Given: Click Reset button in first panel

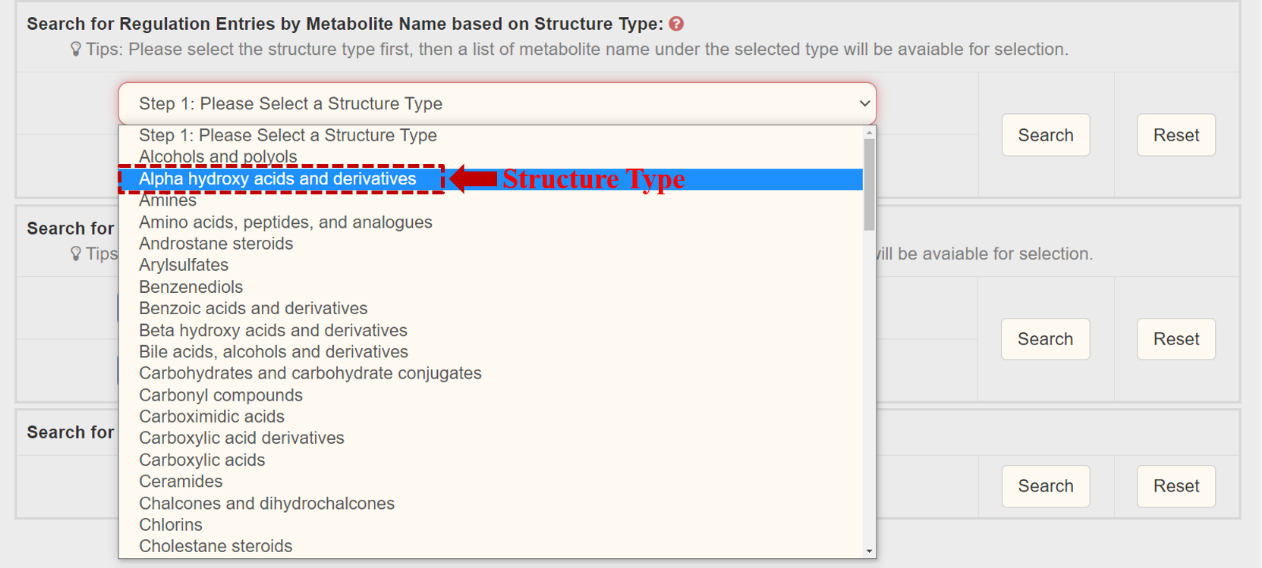Looking at the screenshot, I should coord(1176,136).
